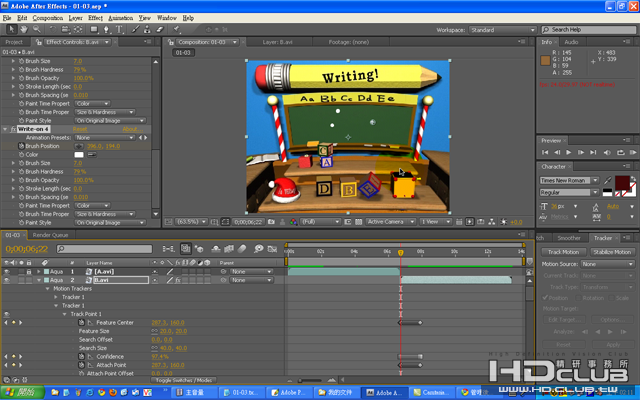Click the Search Help input field

(589, 30)
